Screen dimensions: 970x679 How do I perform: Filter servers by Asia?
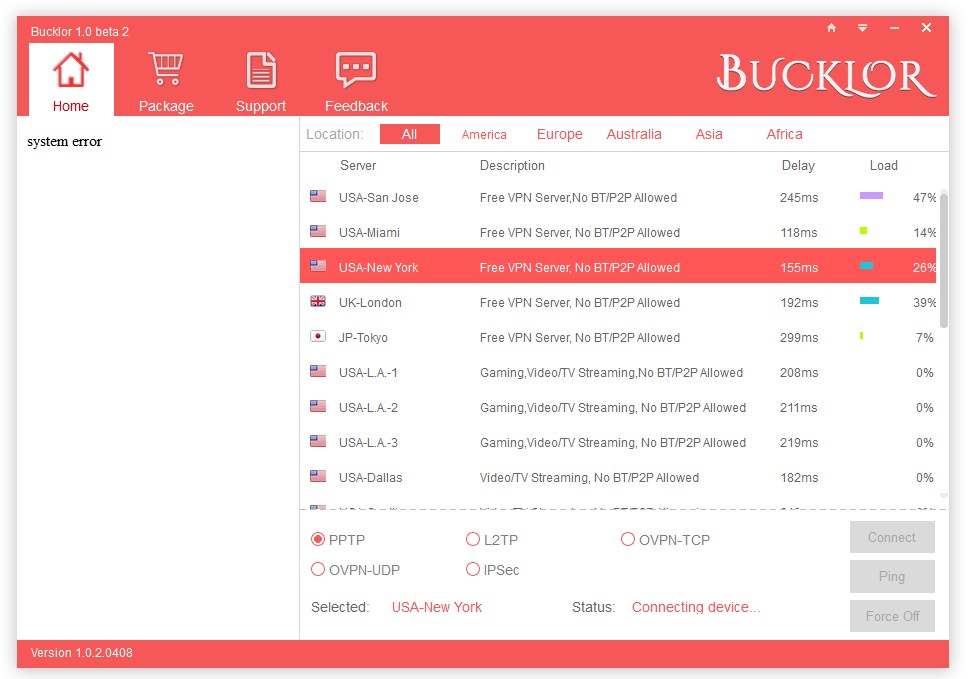[x=709, y=134]
